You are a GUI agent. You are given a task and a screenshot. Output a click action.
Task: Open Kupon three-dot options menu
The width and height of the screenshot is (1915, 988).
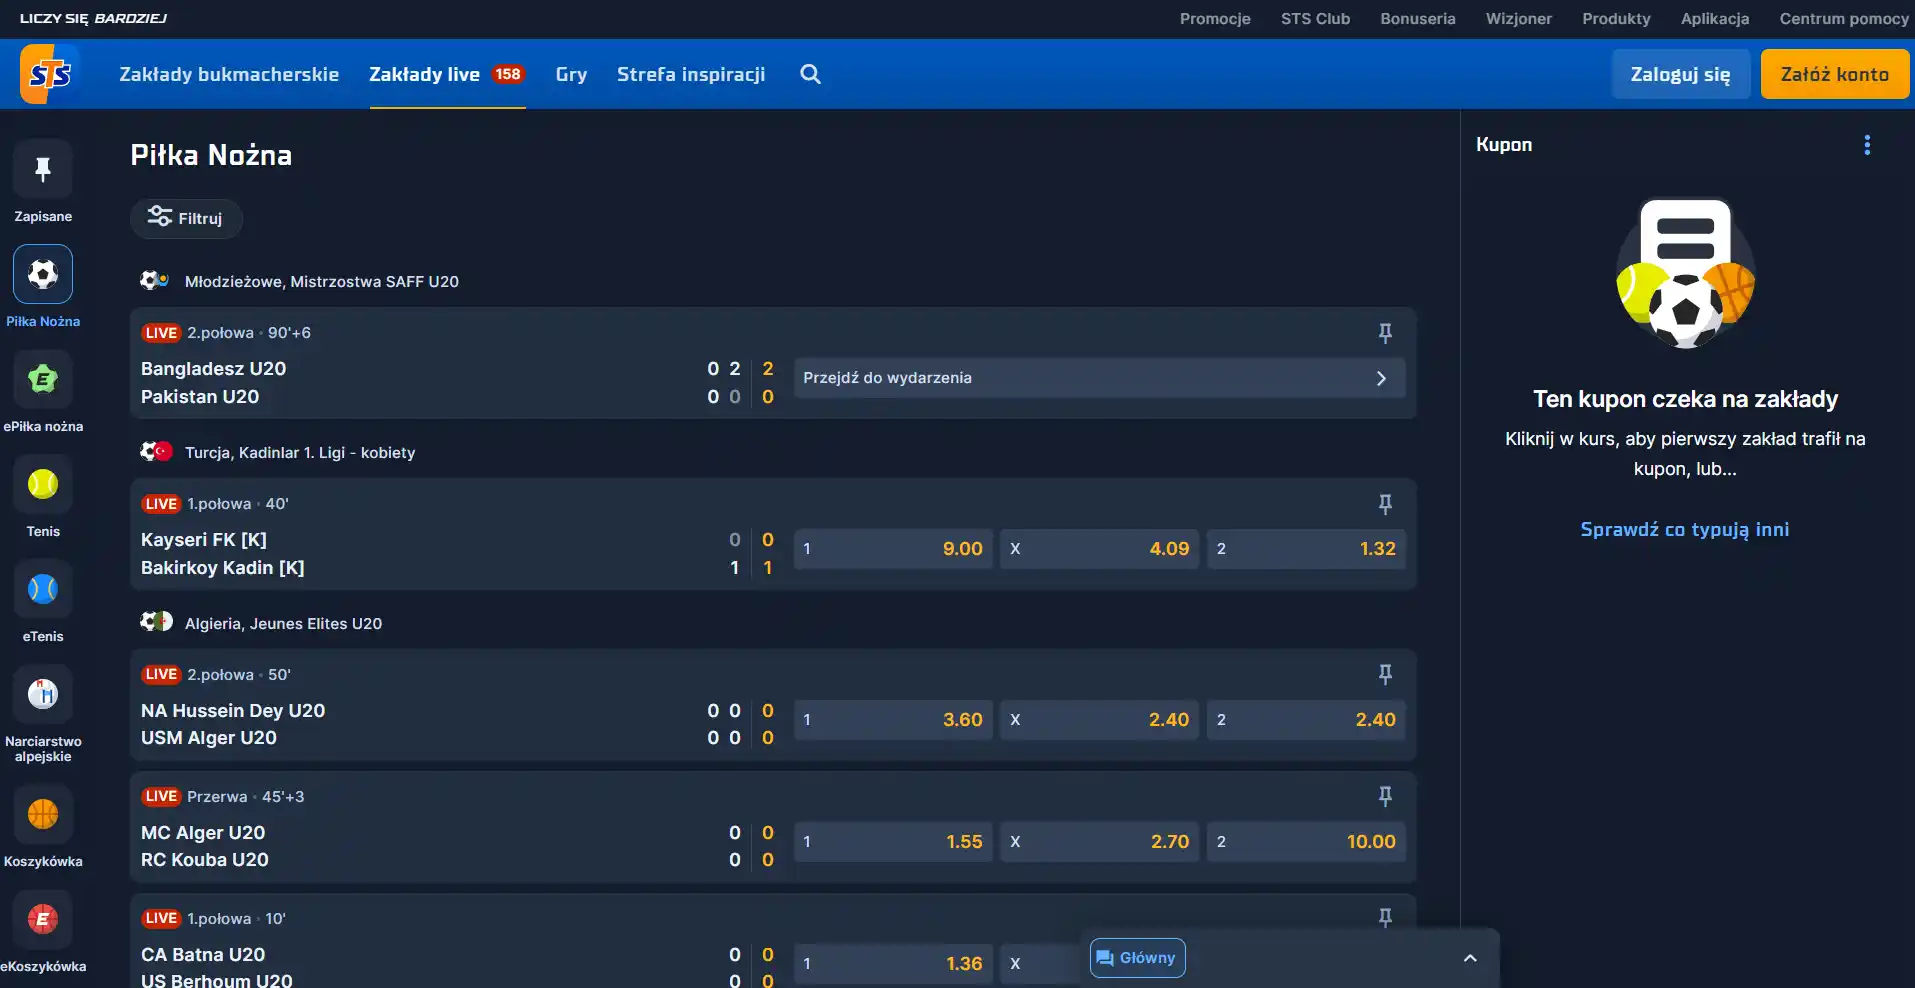tap(1867, 145)
